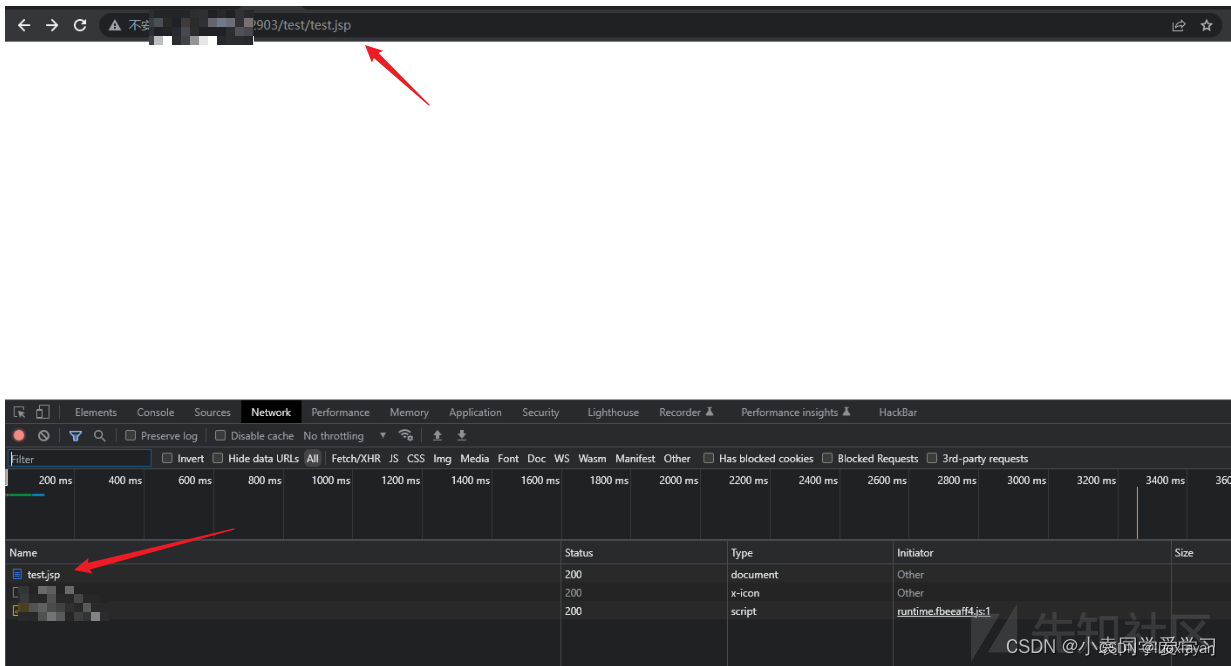Check Disable cache
Image resolution: width=1231 pixels, height=666 pixels.
pyautogui.click(x=220, y=436)
